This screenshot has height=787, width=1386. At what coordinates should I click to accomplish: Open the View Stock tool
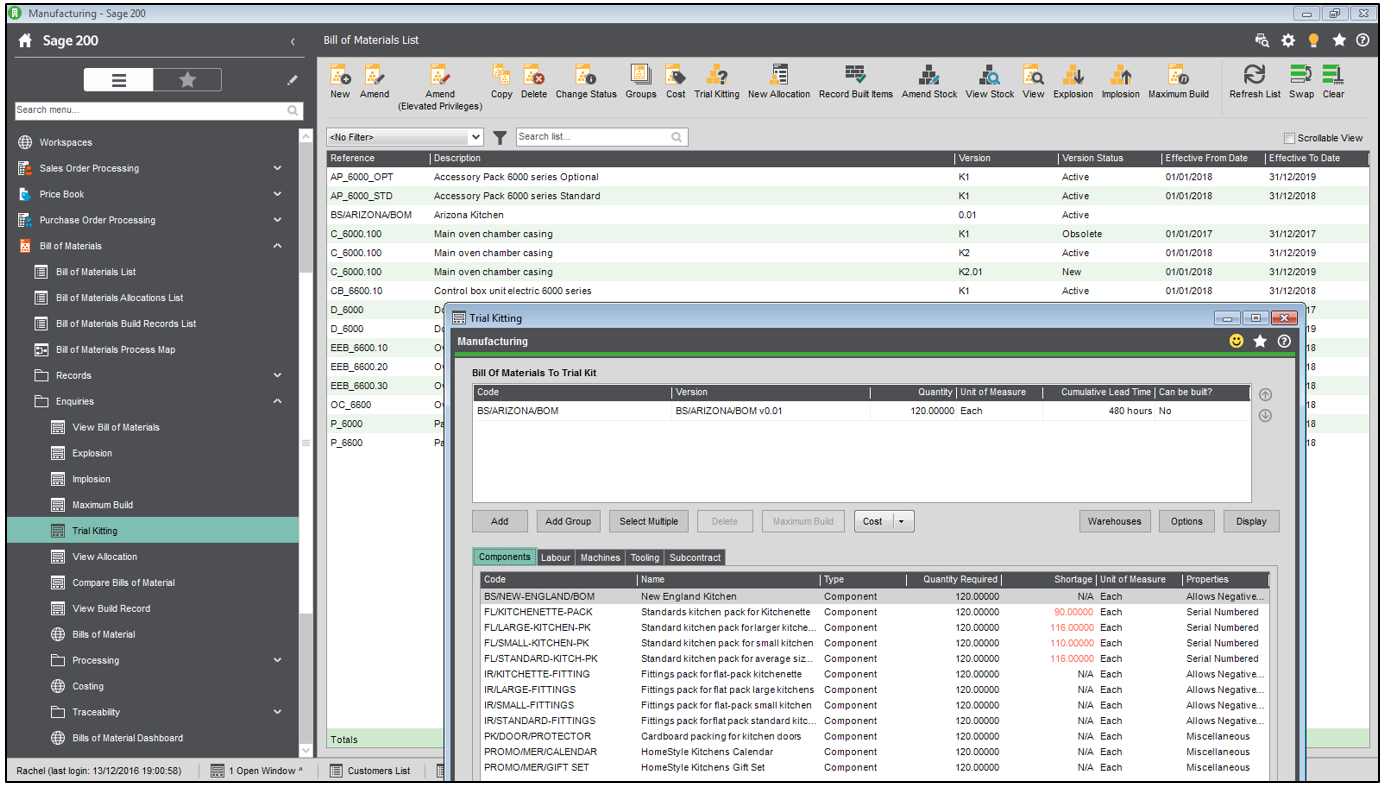pos(990,82)
